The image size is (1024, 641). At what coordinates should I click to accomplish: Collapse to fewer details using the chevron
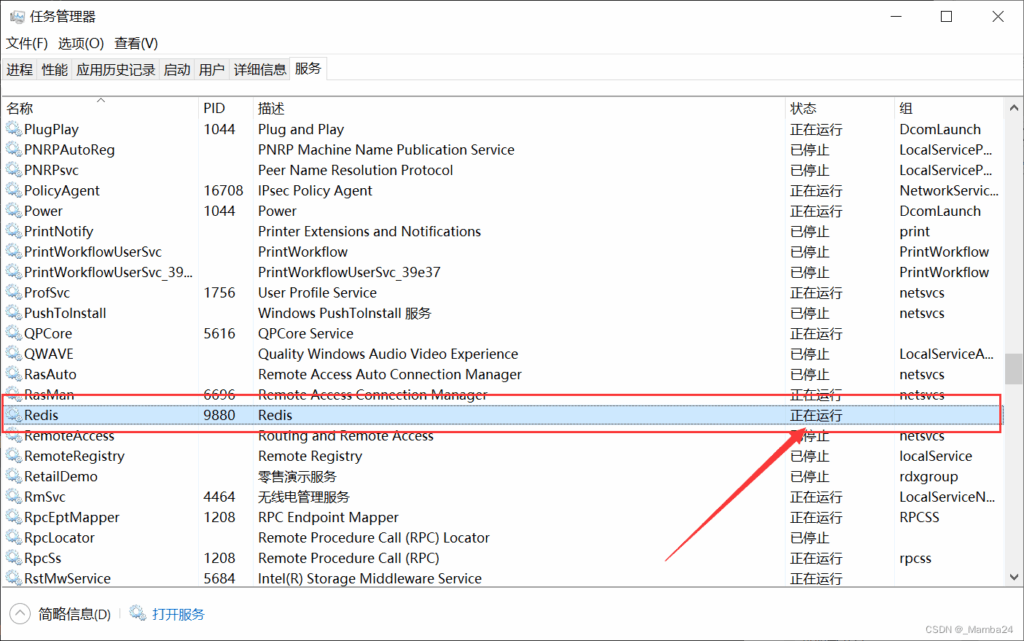[x=21, y=614]
